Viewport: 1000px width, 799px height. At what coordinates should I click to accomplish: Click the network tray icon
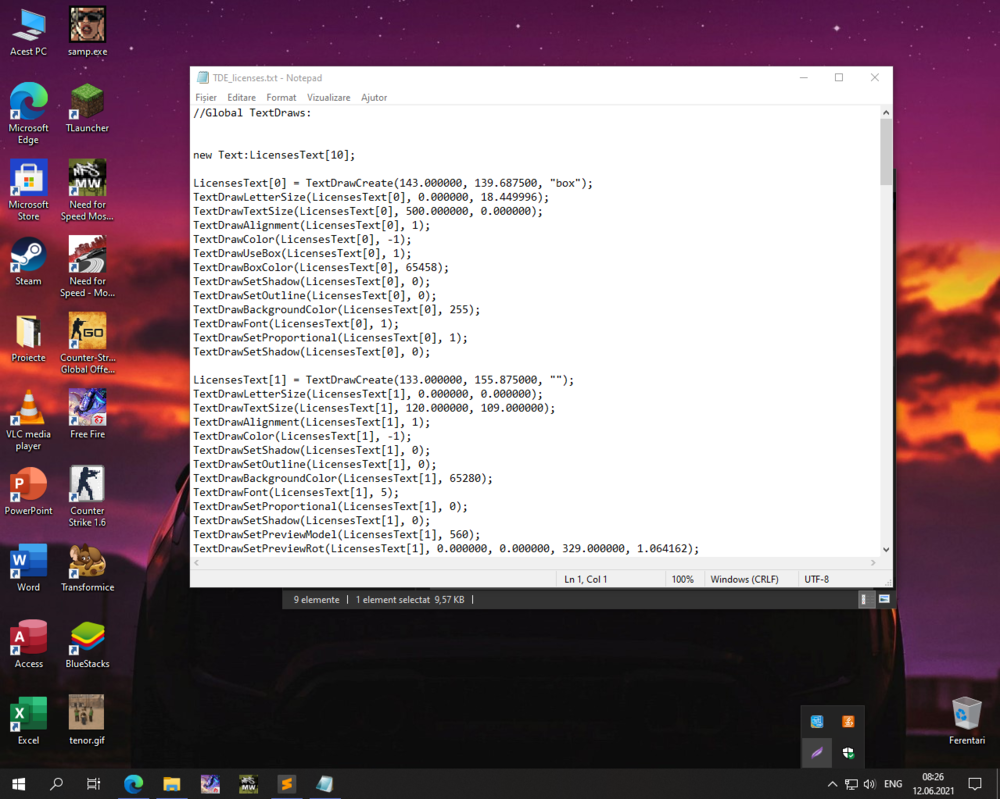(851, 784)
